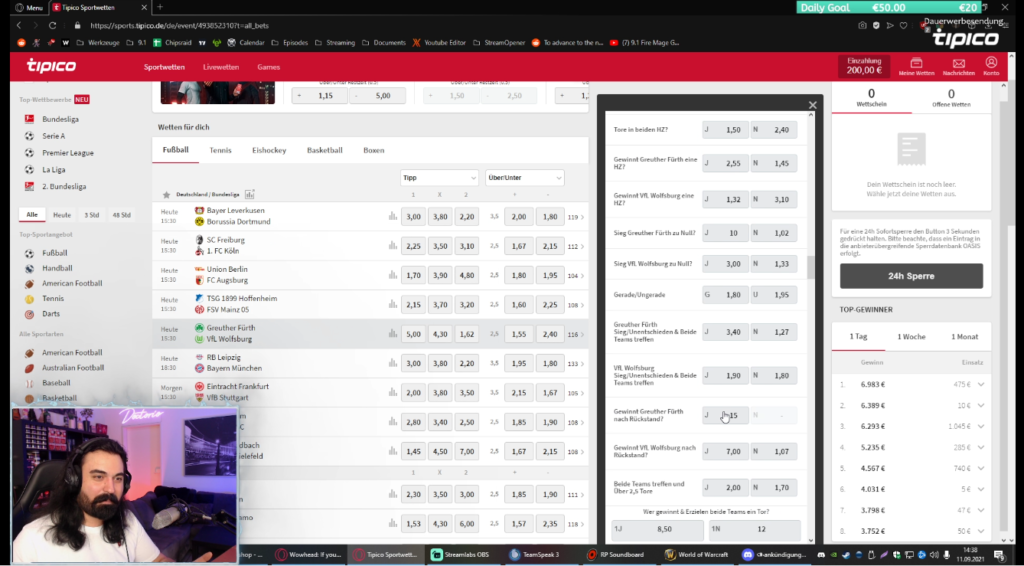Viewport: 1024px width, 566px height.
Task: Open statistics icon for SC Freiburg match
Action: point(392,245)
